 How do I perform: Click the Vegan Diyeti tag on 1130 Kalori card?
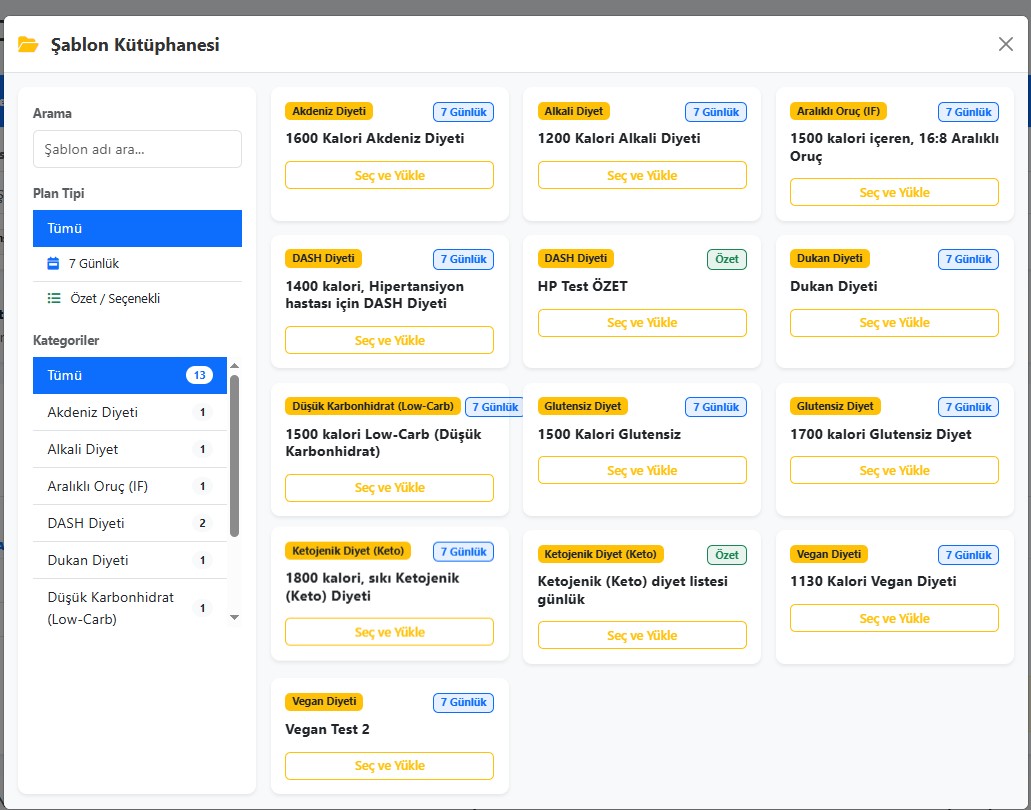(x=829, y=554)
